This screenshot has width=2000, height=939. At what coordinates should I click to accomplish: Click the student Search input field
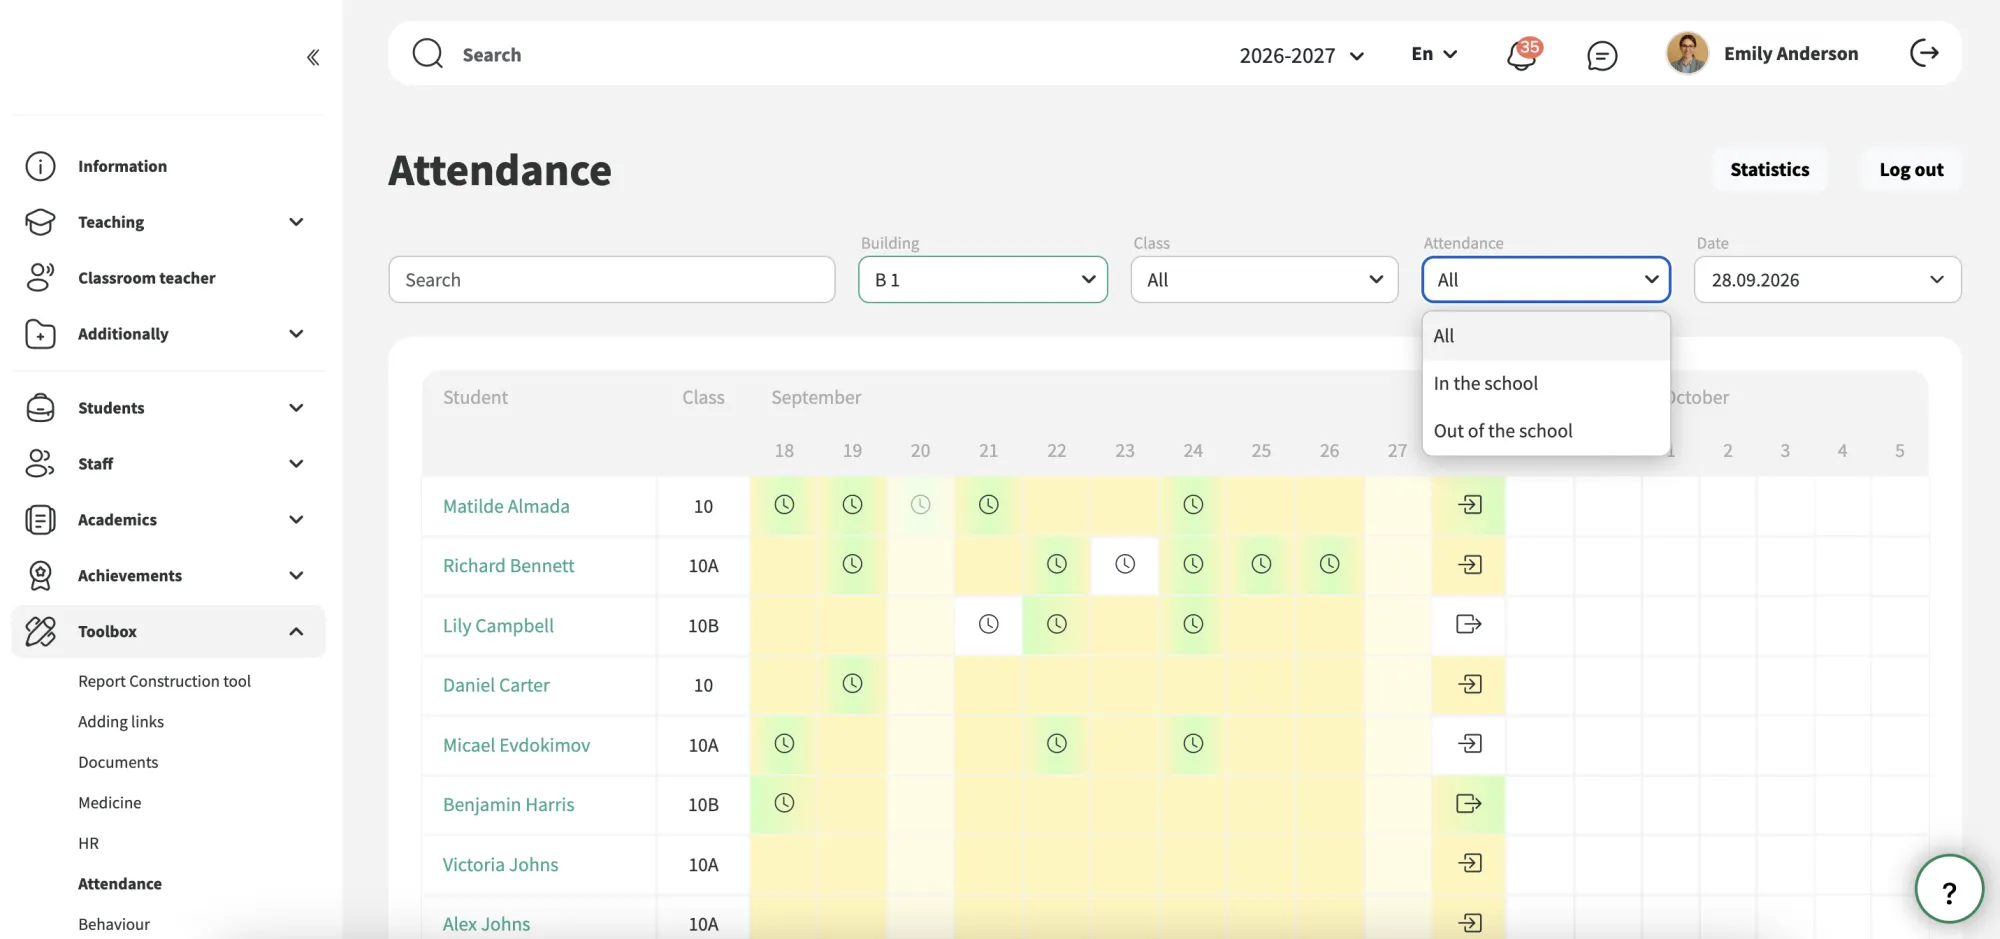point(612,280)
